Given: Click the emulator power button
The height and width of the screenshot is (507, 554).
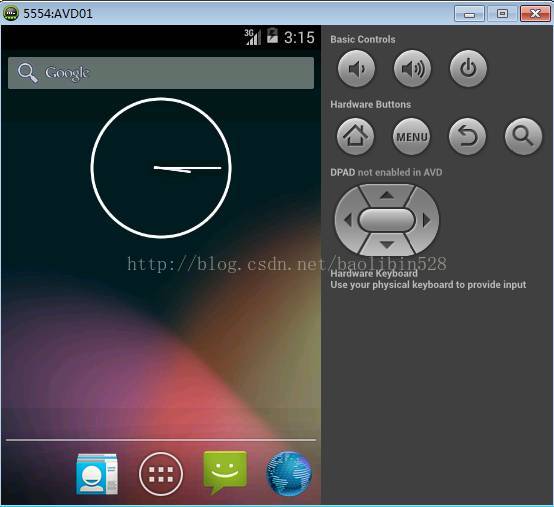Looking at the screenshot, I should point(468,69).
